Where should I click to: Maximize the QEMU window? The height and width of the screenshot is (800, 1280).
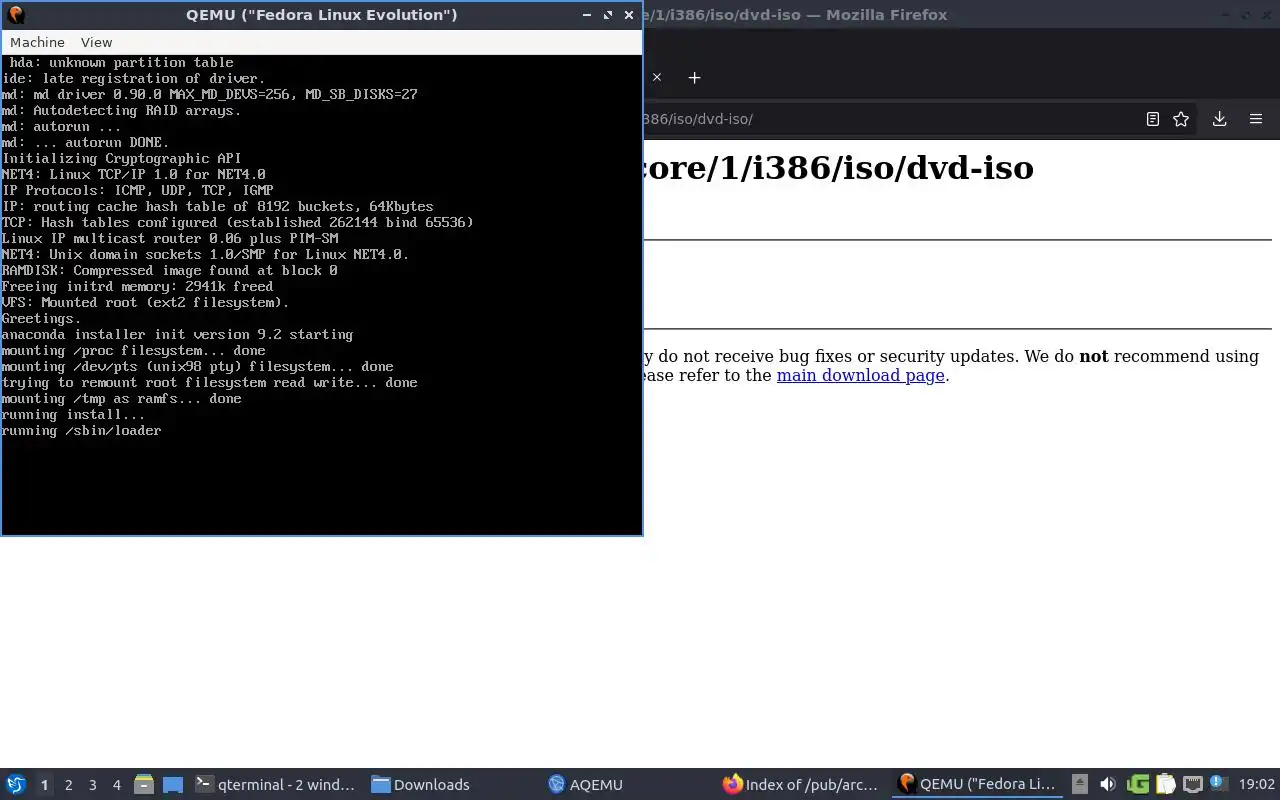click(x=608, y=15)
